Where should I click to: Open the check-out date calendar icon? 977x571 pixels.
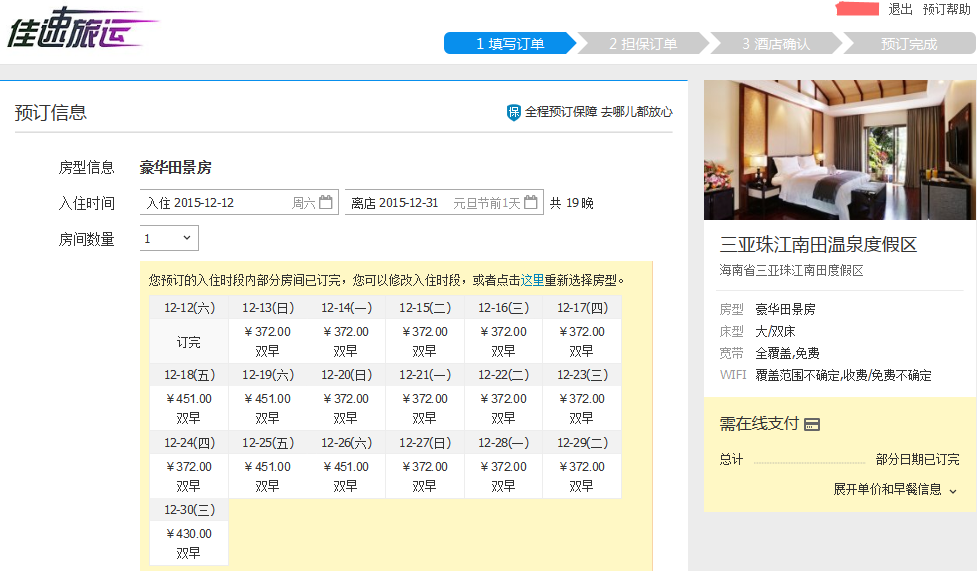531,203
